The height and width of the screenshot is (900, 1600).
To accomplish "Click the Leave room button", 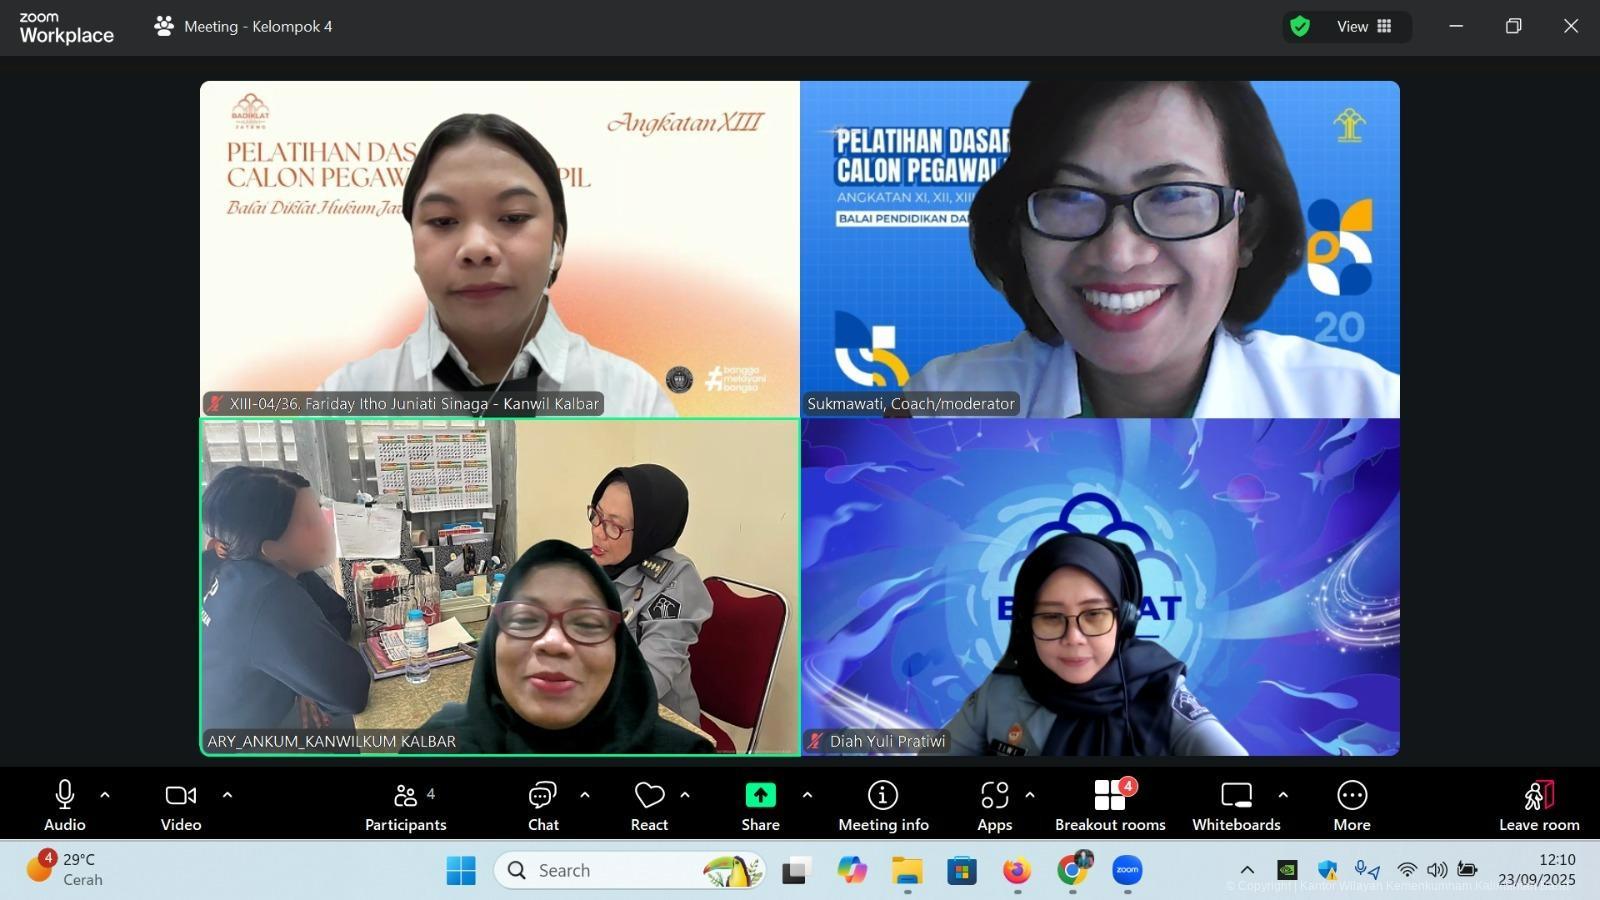I will click(x=1538, y=803).
